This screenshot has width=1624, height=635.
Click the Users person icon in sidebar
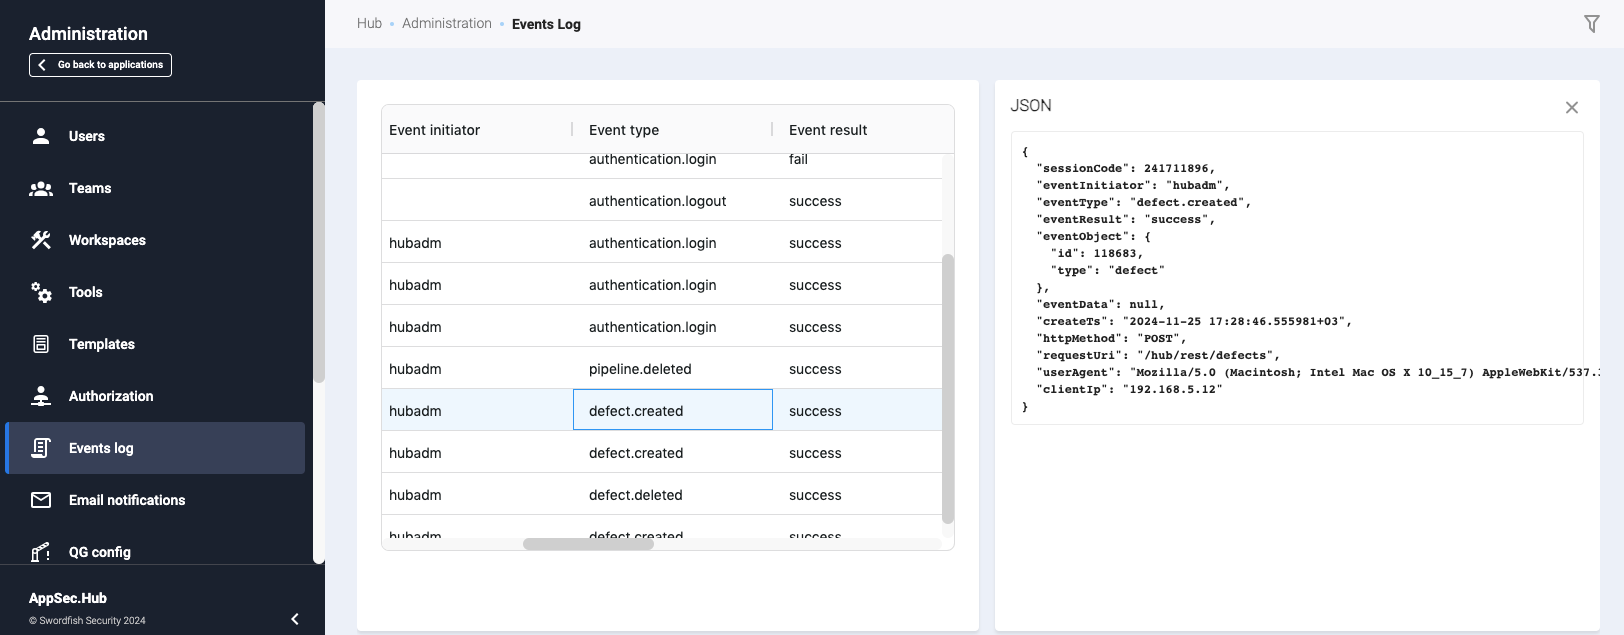[x=41, y=136]
